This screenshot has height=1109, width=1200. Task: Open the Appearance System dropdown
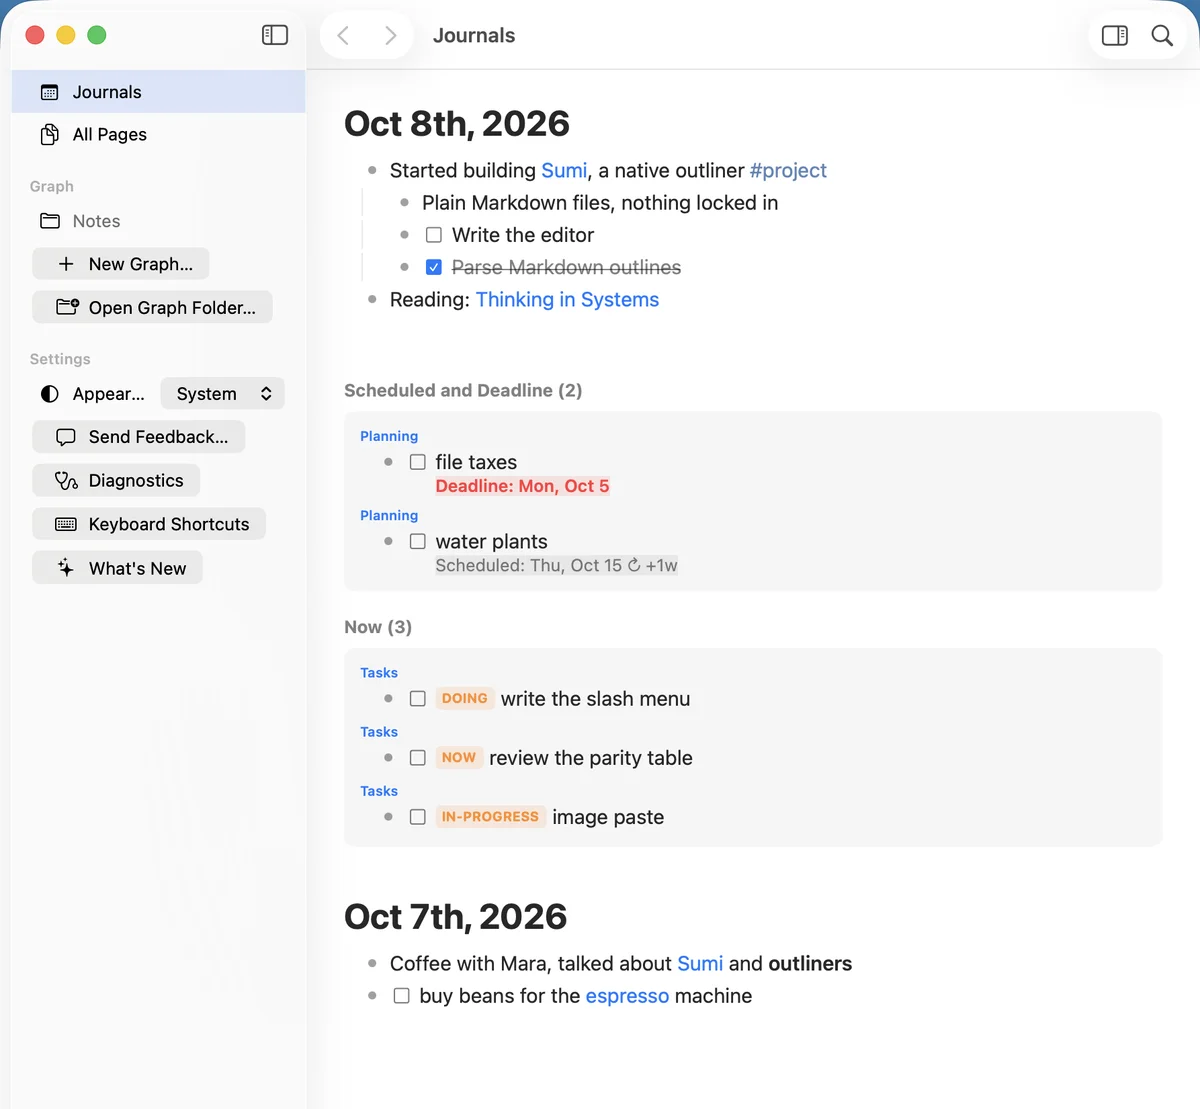pyautogui.click(x=223, y=394)
